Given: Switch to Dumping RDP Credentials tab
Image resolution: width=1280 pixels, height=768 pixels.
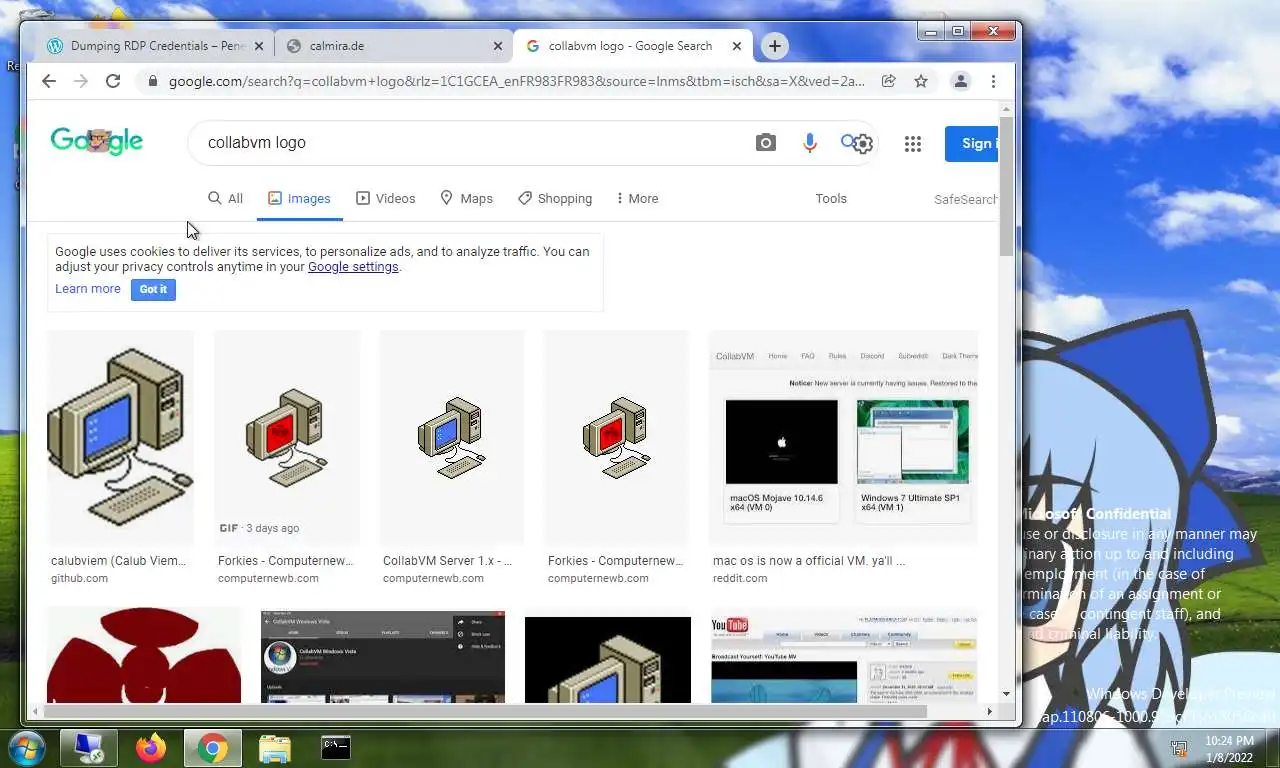Looking at the screenshot, I should tap(154, 46).
